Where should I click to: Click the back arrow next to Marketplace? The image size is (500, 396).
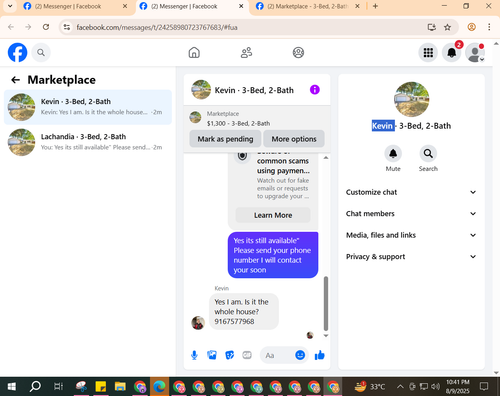coord(15,80)
